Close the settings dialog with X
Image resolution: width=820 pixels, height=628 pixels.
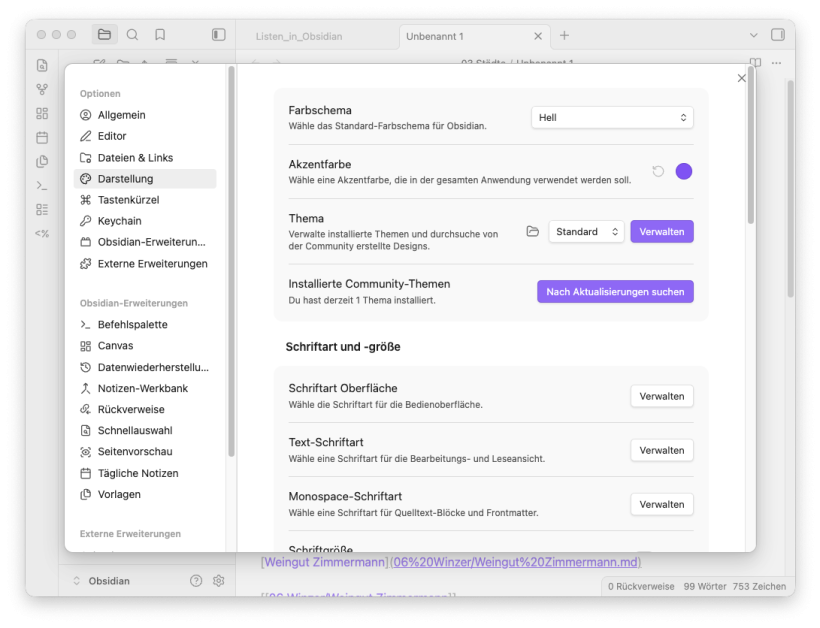741,78
